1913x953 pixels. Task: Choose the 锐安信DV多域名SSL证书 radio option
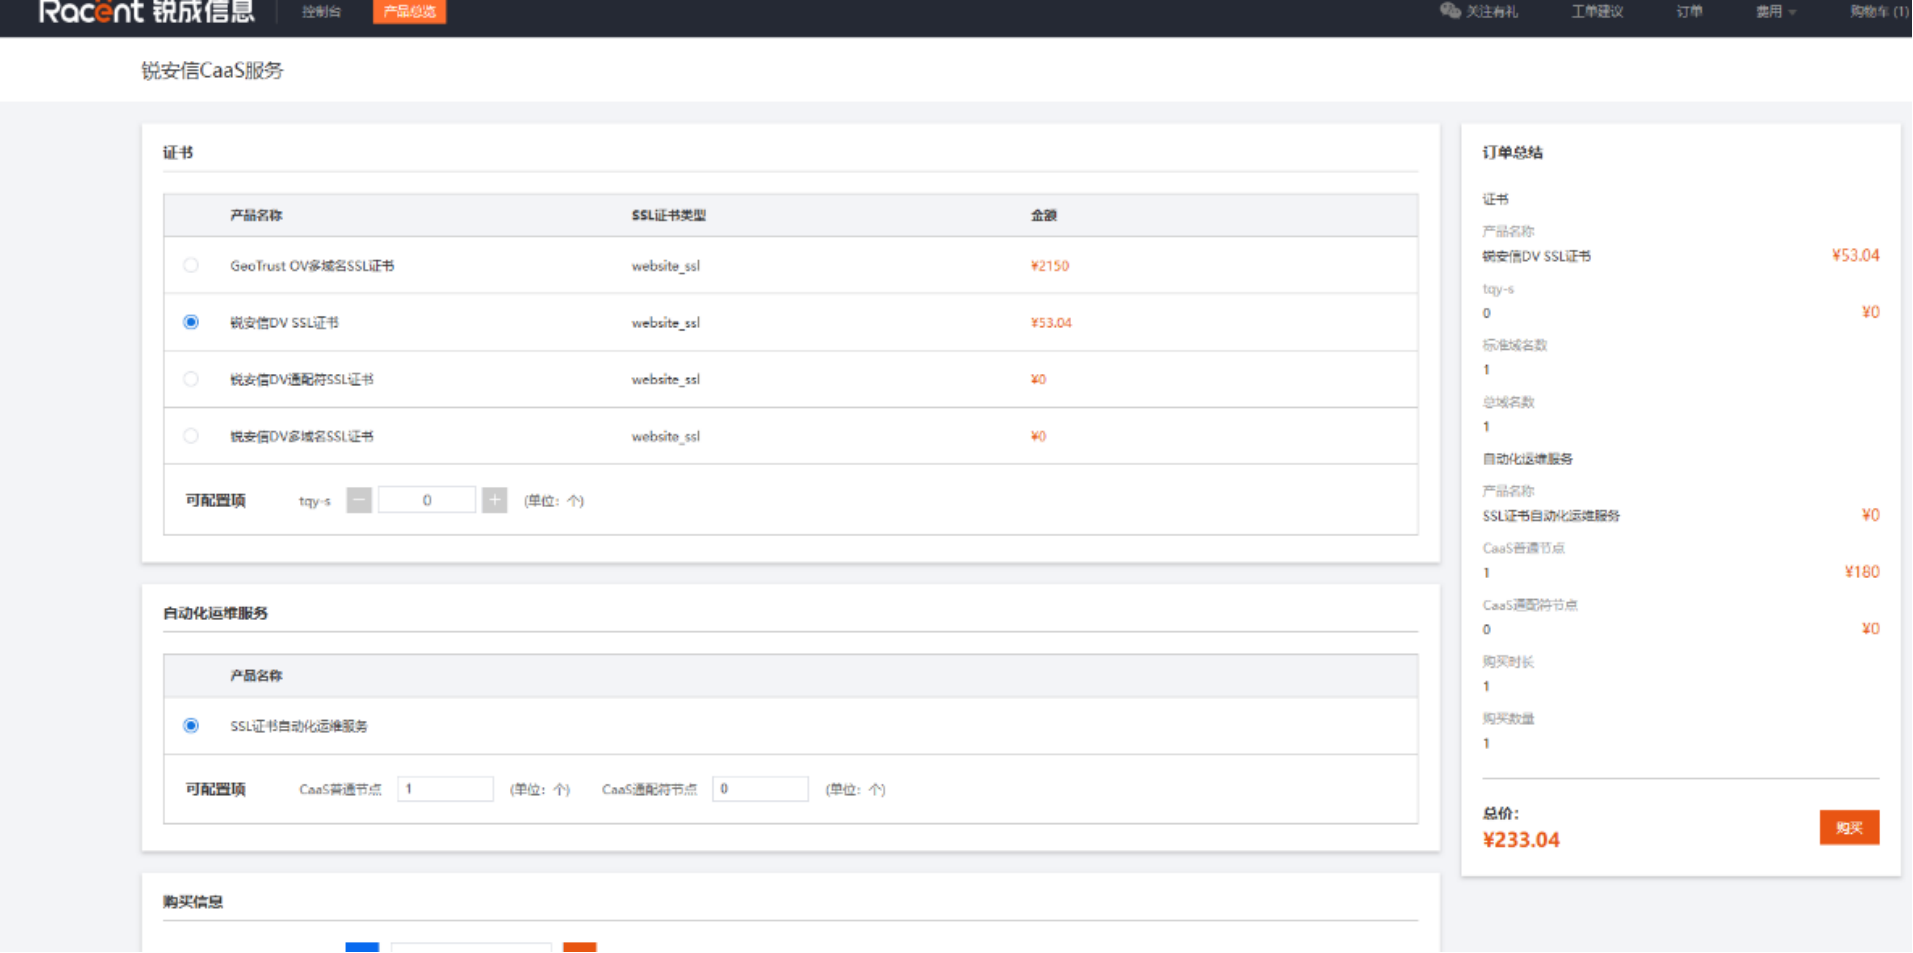[191, 436]
